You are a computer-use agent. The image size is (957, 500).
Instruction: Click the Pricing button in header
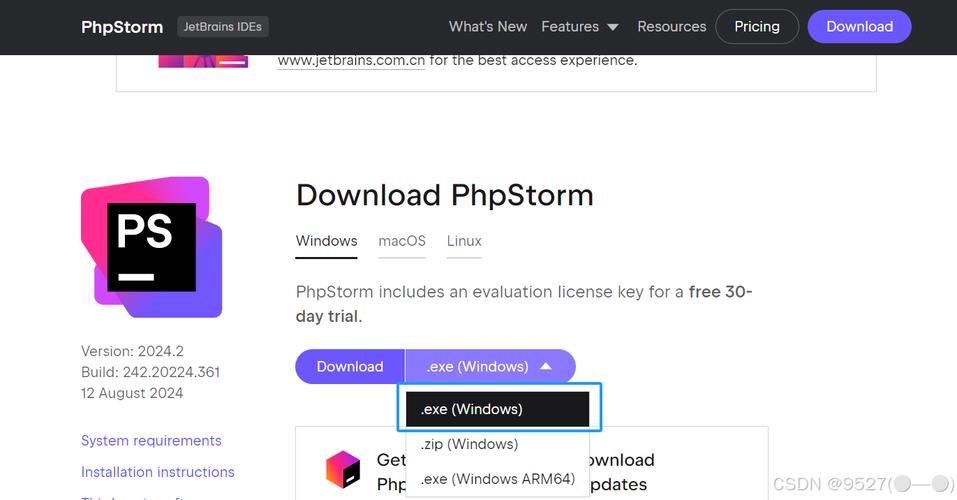coord(757,27)
